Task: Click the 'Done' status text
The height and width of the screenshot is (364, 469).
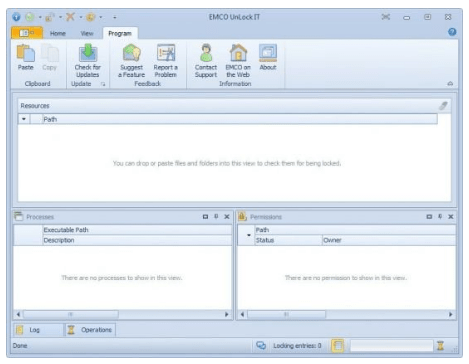Action: [x=20, y=346]
